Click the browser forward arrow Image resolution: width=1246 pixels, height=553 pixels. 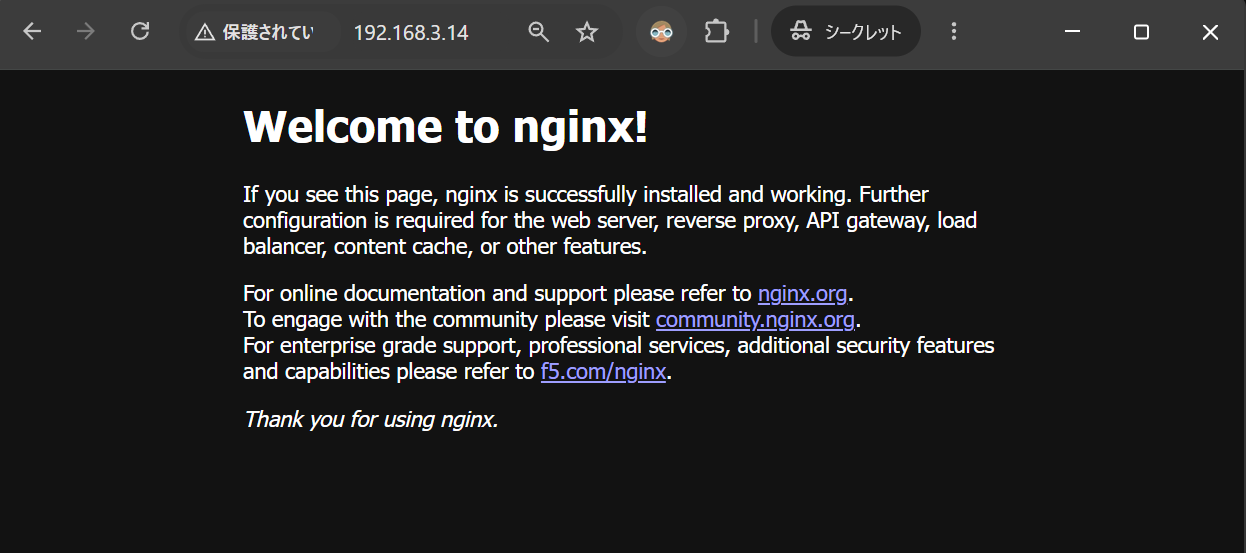pos(86,32)
